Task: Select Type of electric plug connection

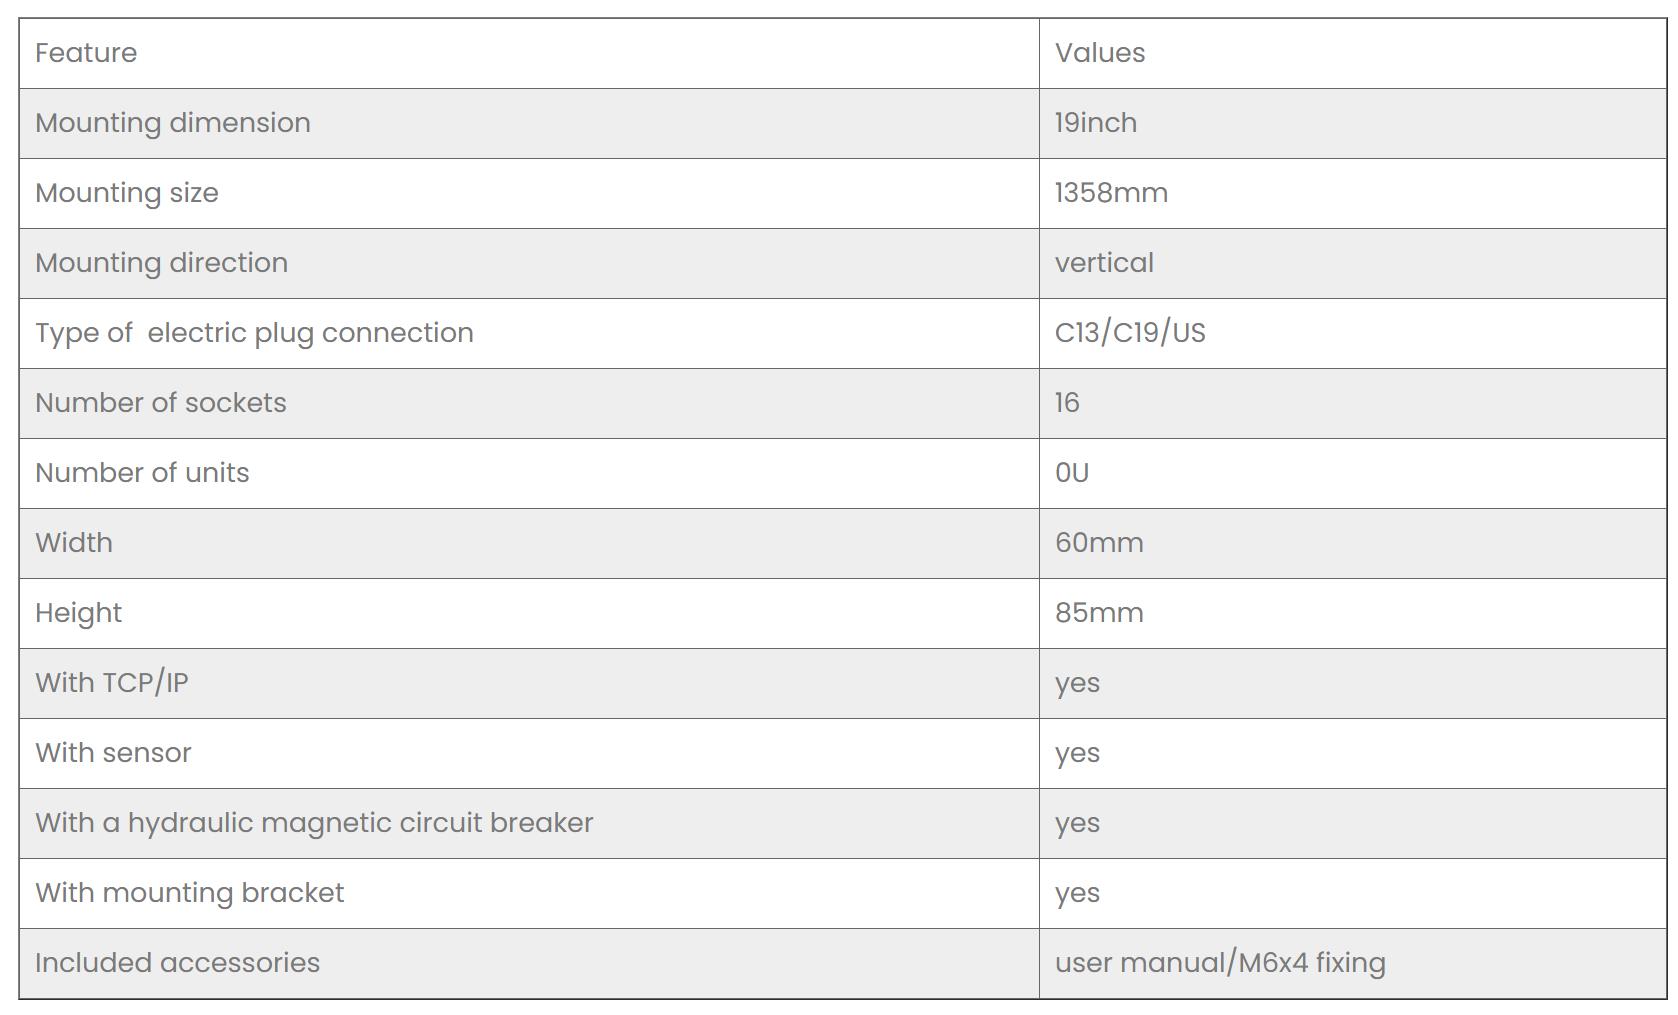Action: 254,333
